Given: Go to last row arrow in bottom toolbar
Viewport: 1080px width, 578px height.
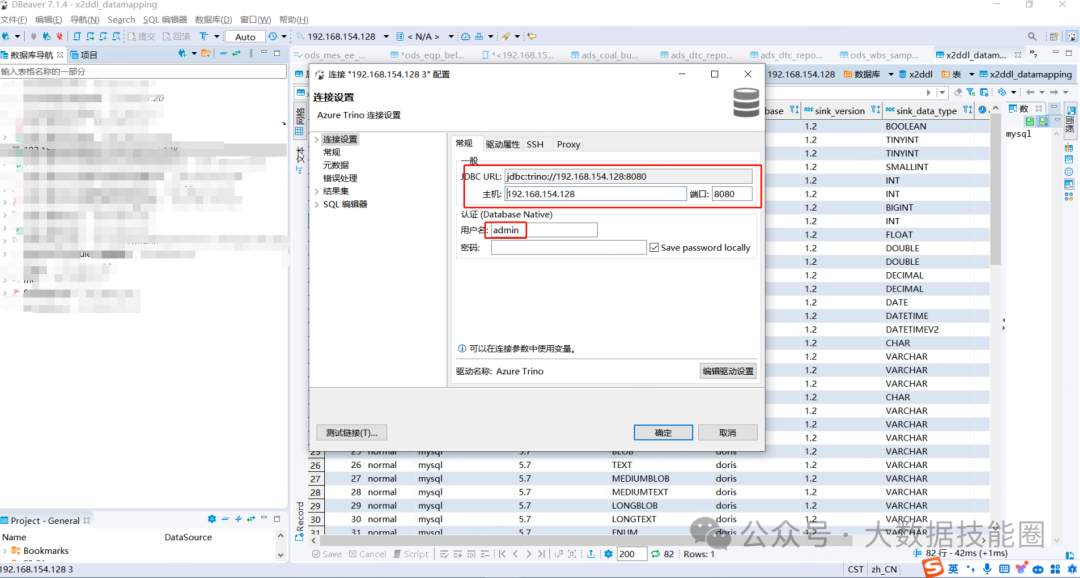Looking at the screenshot, I should (542, 554).
